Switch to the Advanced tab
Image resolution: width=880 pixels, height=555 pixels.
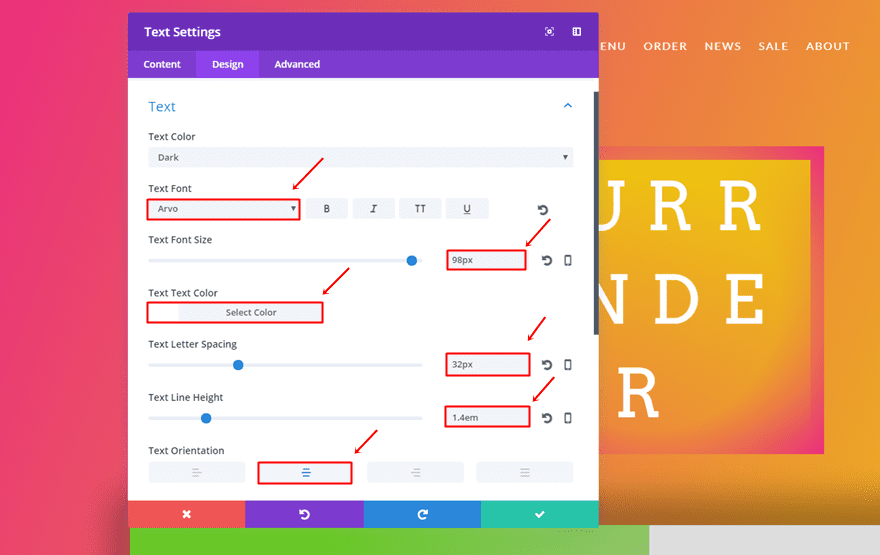click(297, 64)
